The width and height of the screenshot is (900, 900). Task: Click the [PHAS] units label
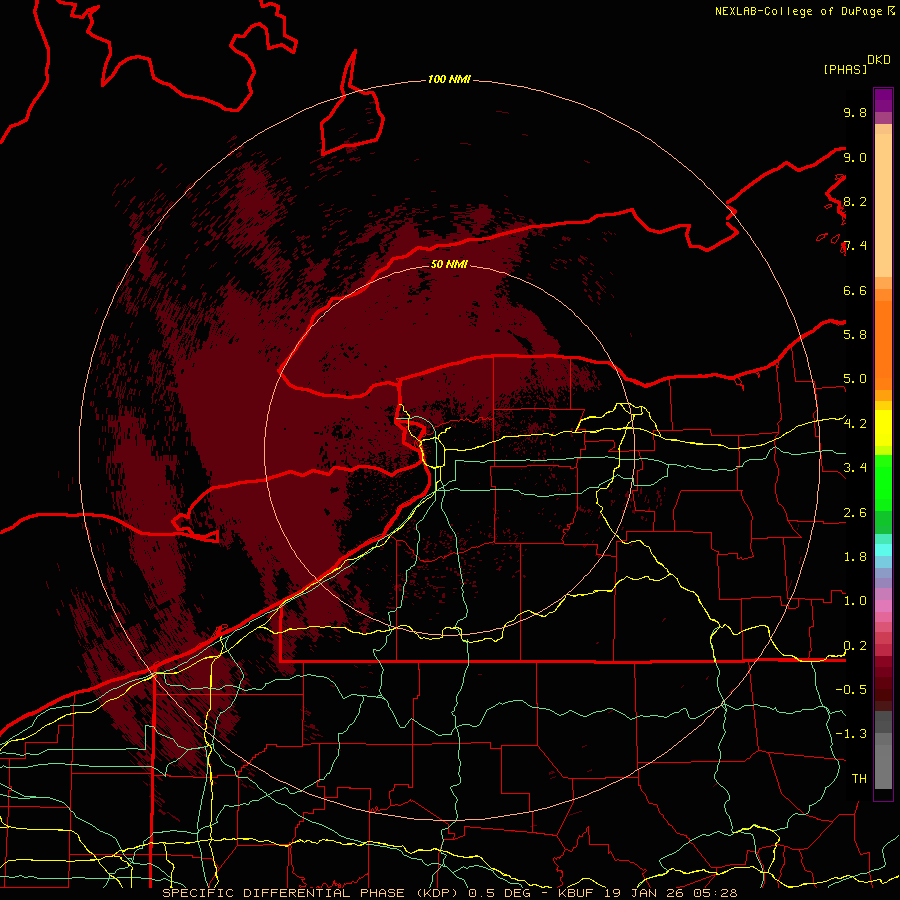point(845,69)
